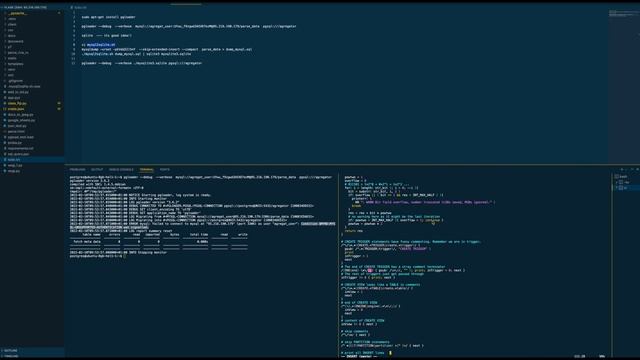Open google_sheets.py in the explorer
Image resolution: width=640 pixels, height=360 pixels.
tap(21, 120)
